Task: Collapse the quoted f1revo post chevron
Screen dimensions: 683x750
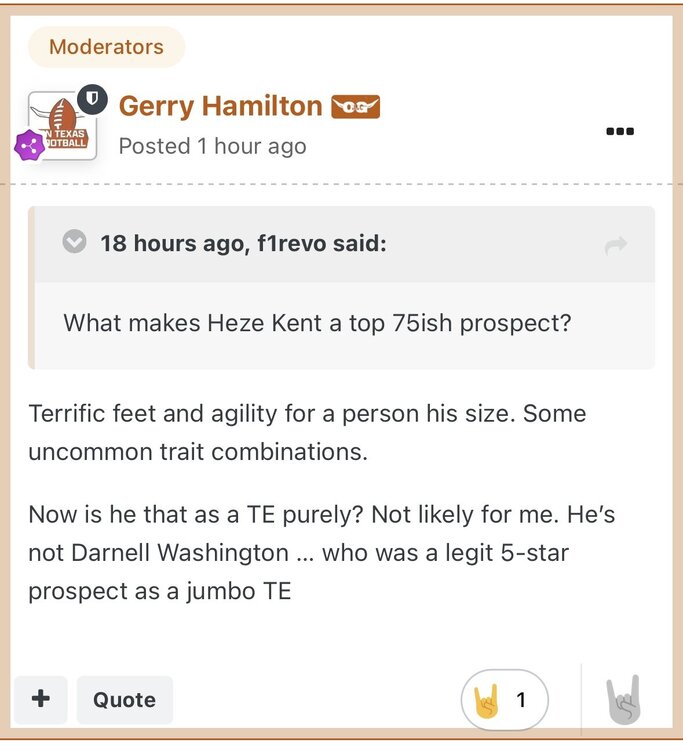Action: pos(74,242)
